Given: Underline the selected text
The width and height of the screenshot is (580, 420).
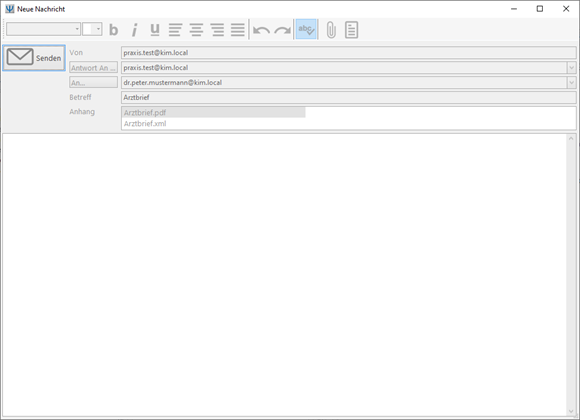Looking at the screenshot, I should point(155,30).
